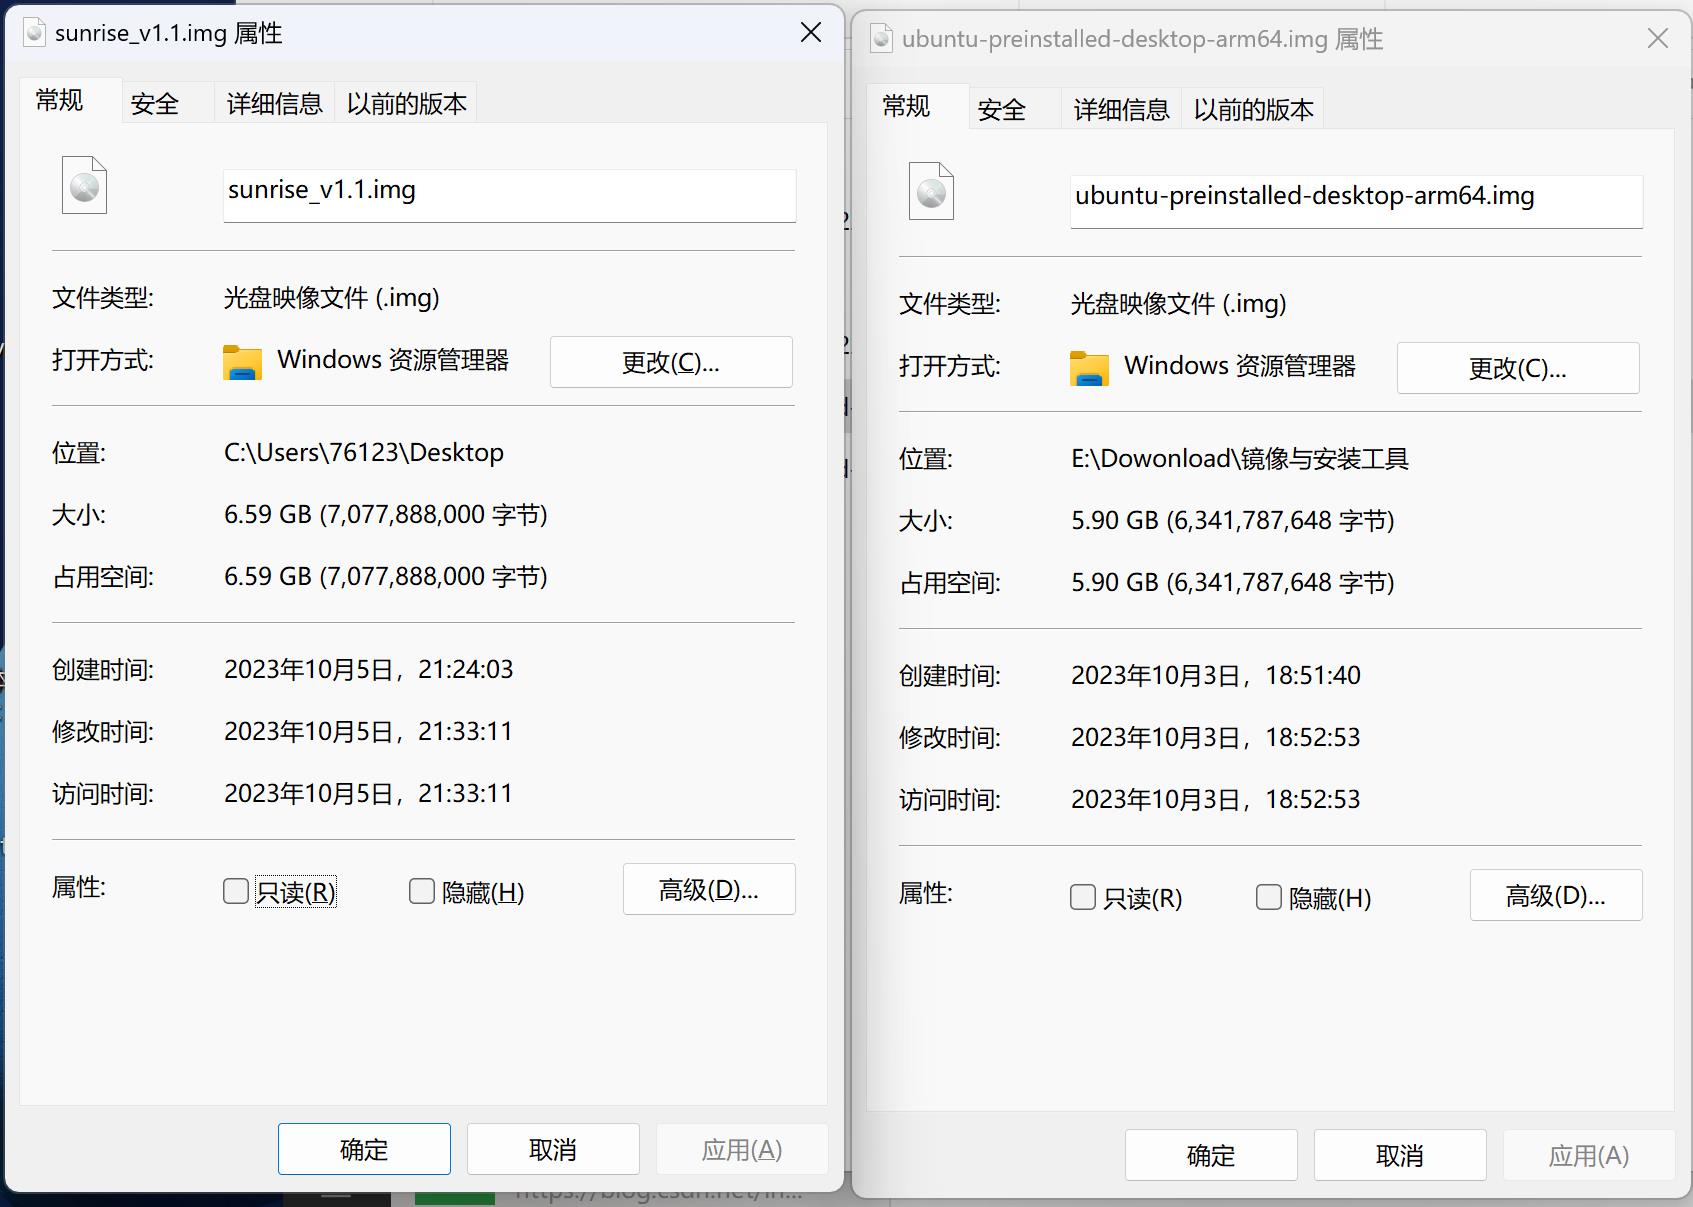Image resolution: width=1693 pixels, height=1207 pixels.
Task: Click title bar file icon of ubuntu image window
Action: (881, 39)
